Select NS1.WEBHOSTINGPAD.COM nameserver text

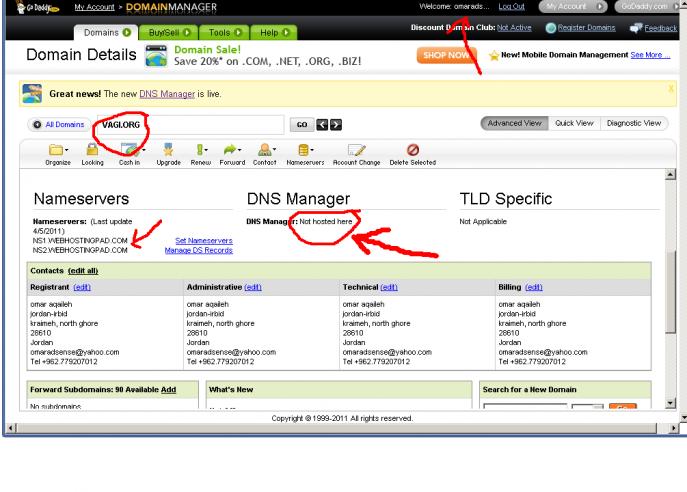[80, 241]
